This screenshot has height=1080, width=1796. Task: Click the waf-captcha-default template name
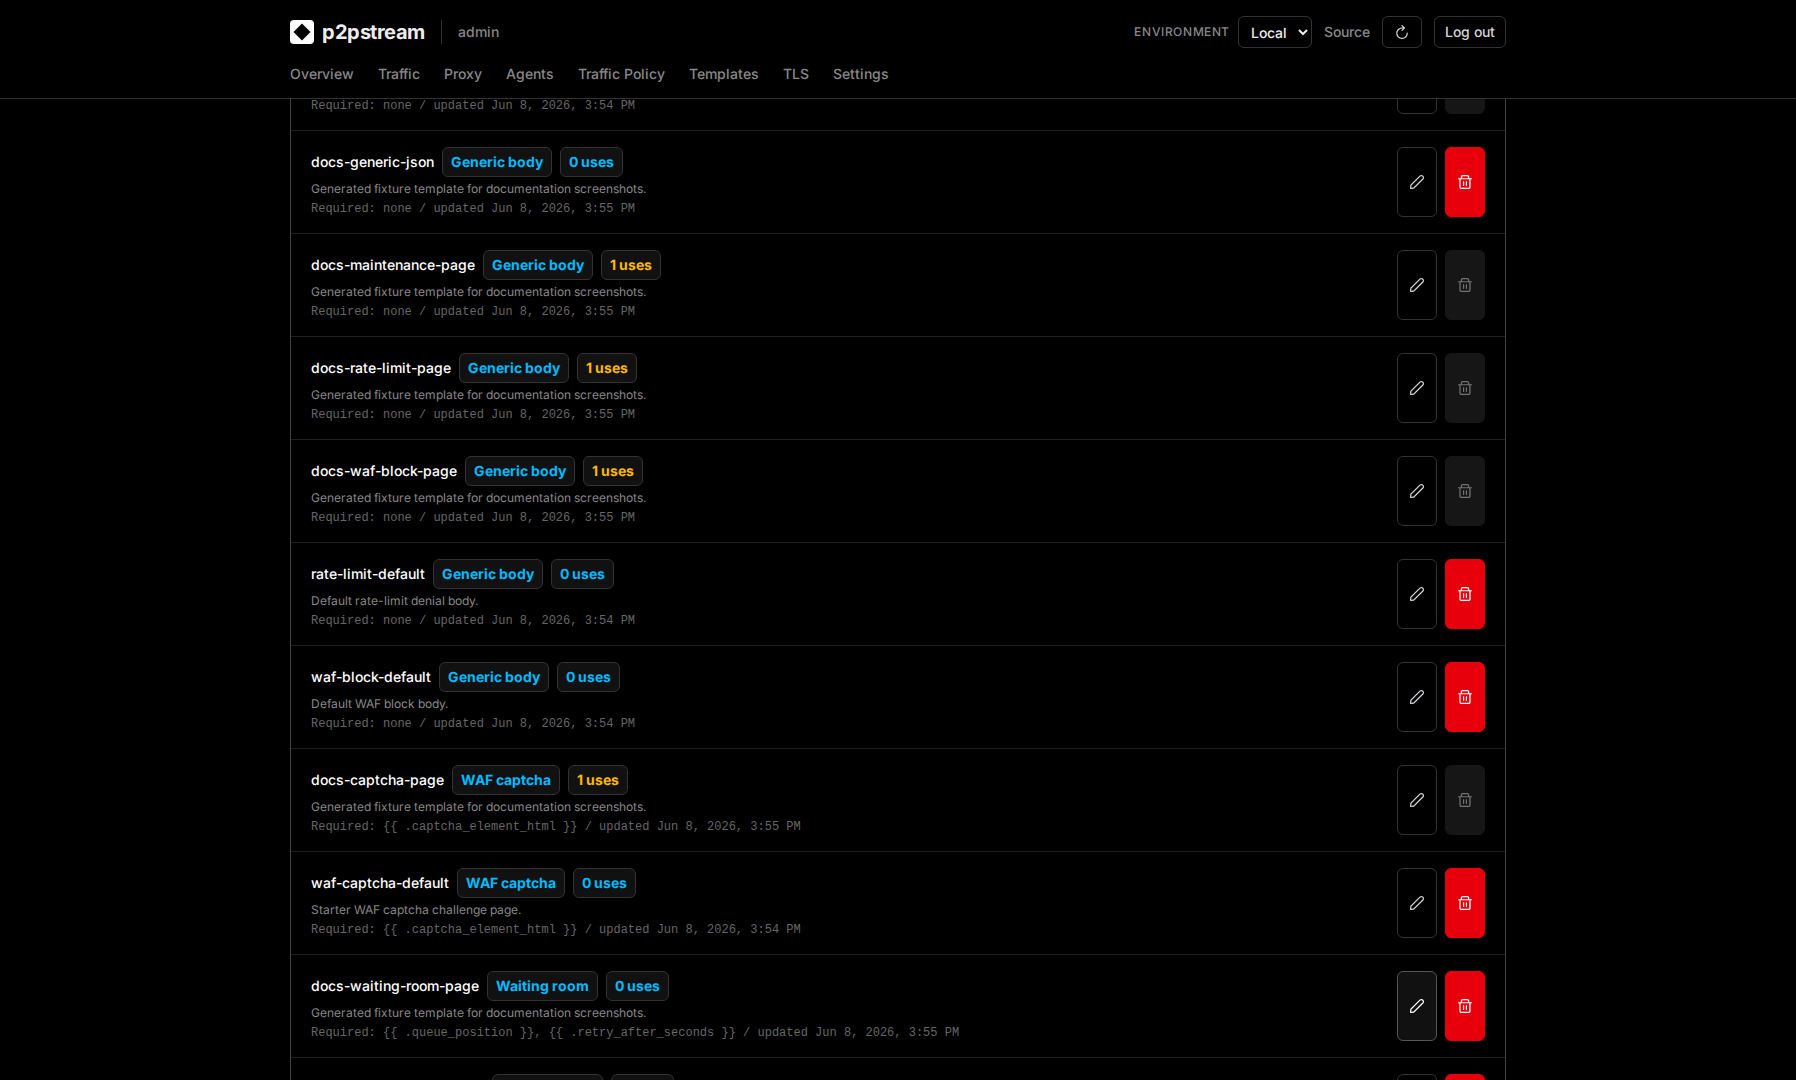pyautogui.click(x=380, y=883)
